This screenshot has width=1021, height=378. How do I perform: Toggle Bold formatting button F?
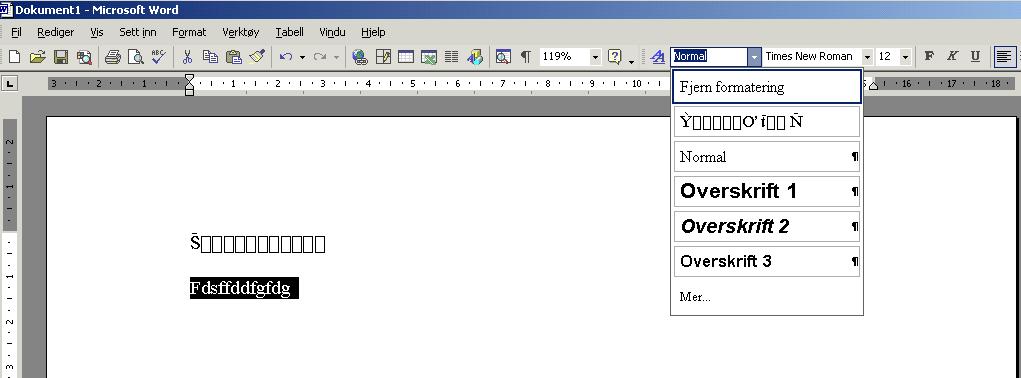point(929,57)
